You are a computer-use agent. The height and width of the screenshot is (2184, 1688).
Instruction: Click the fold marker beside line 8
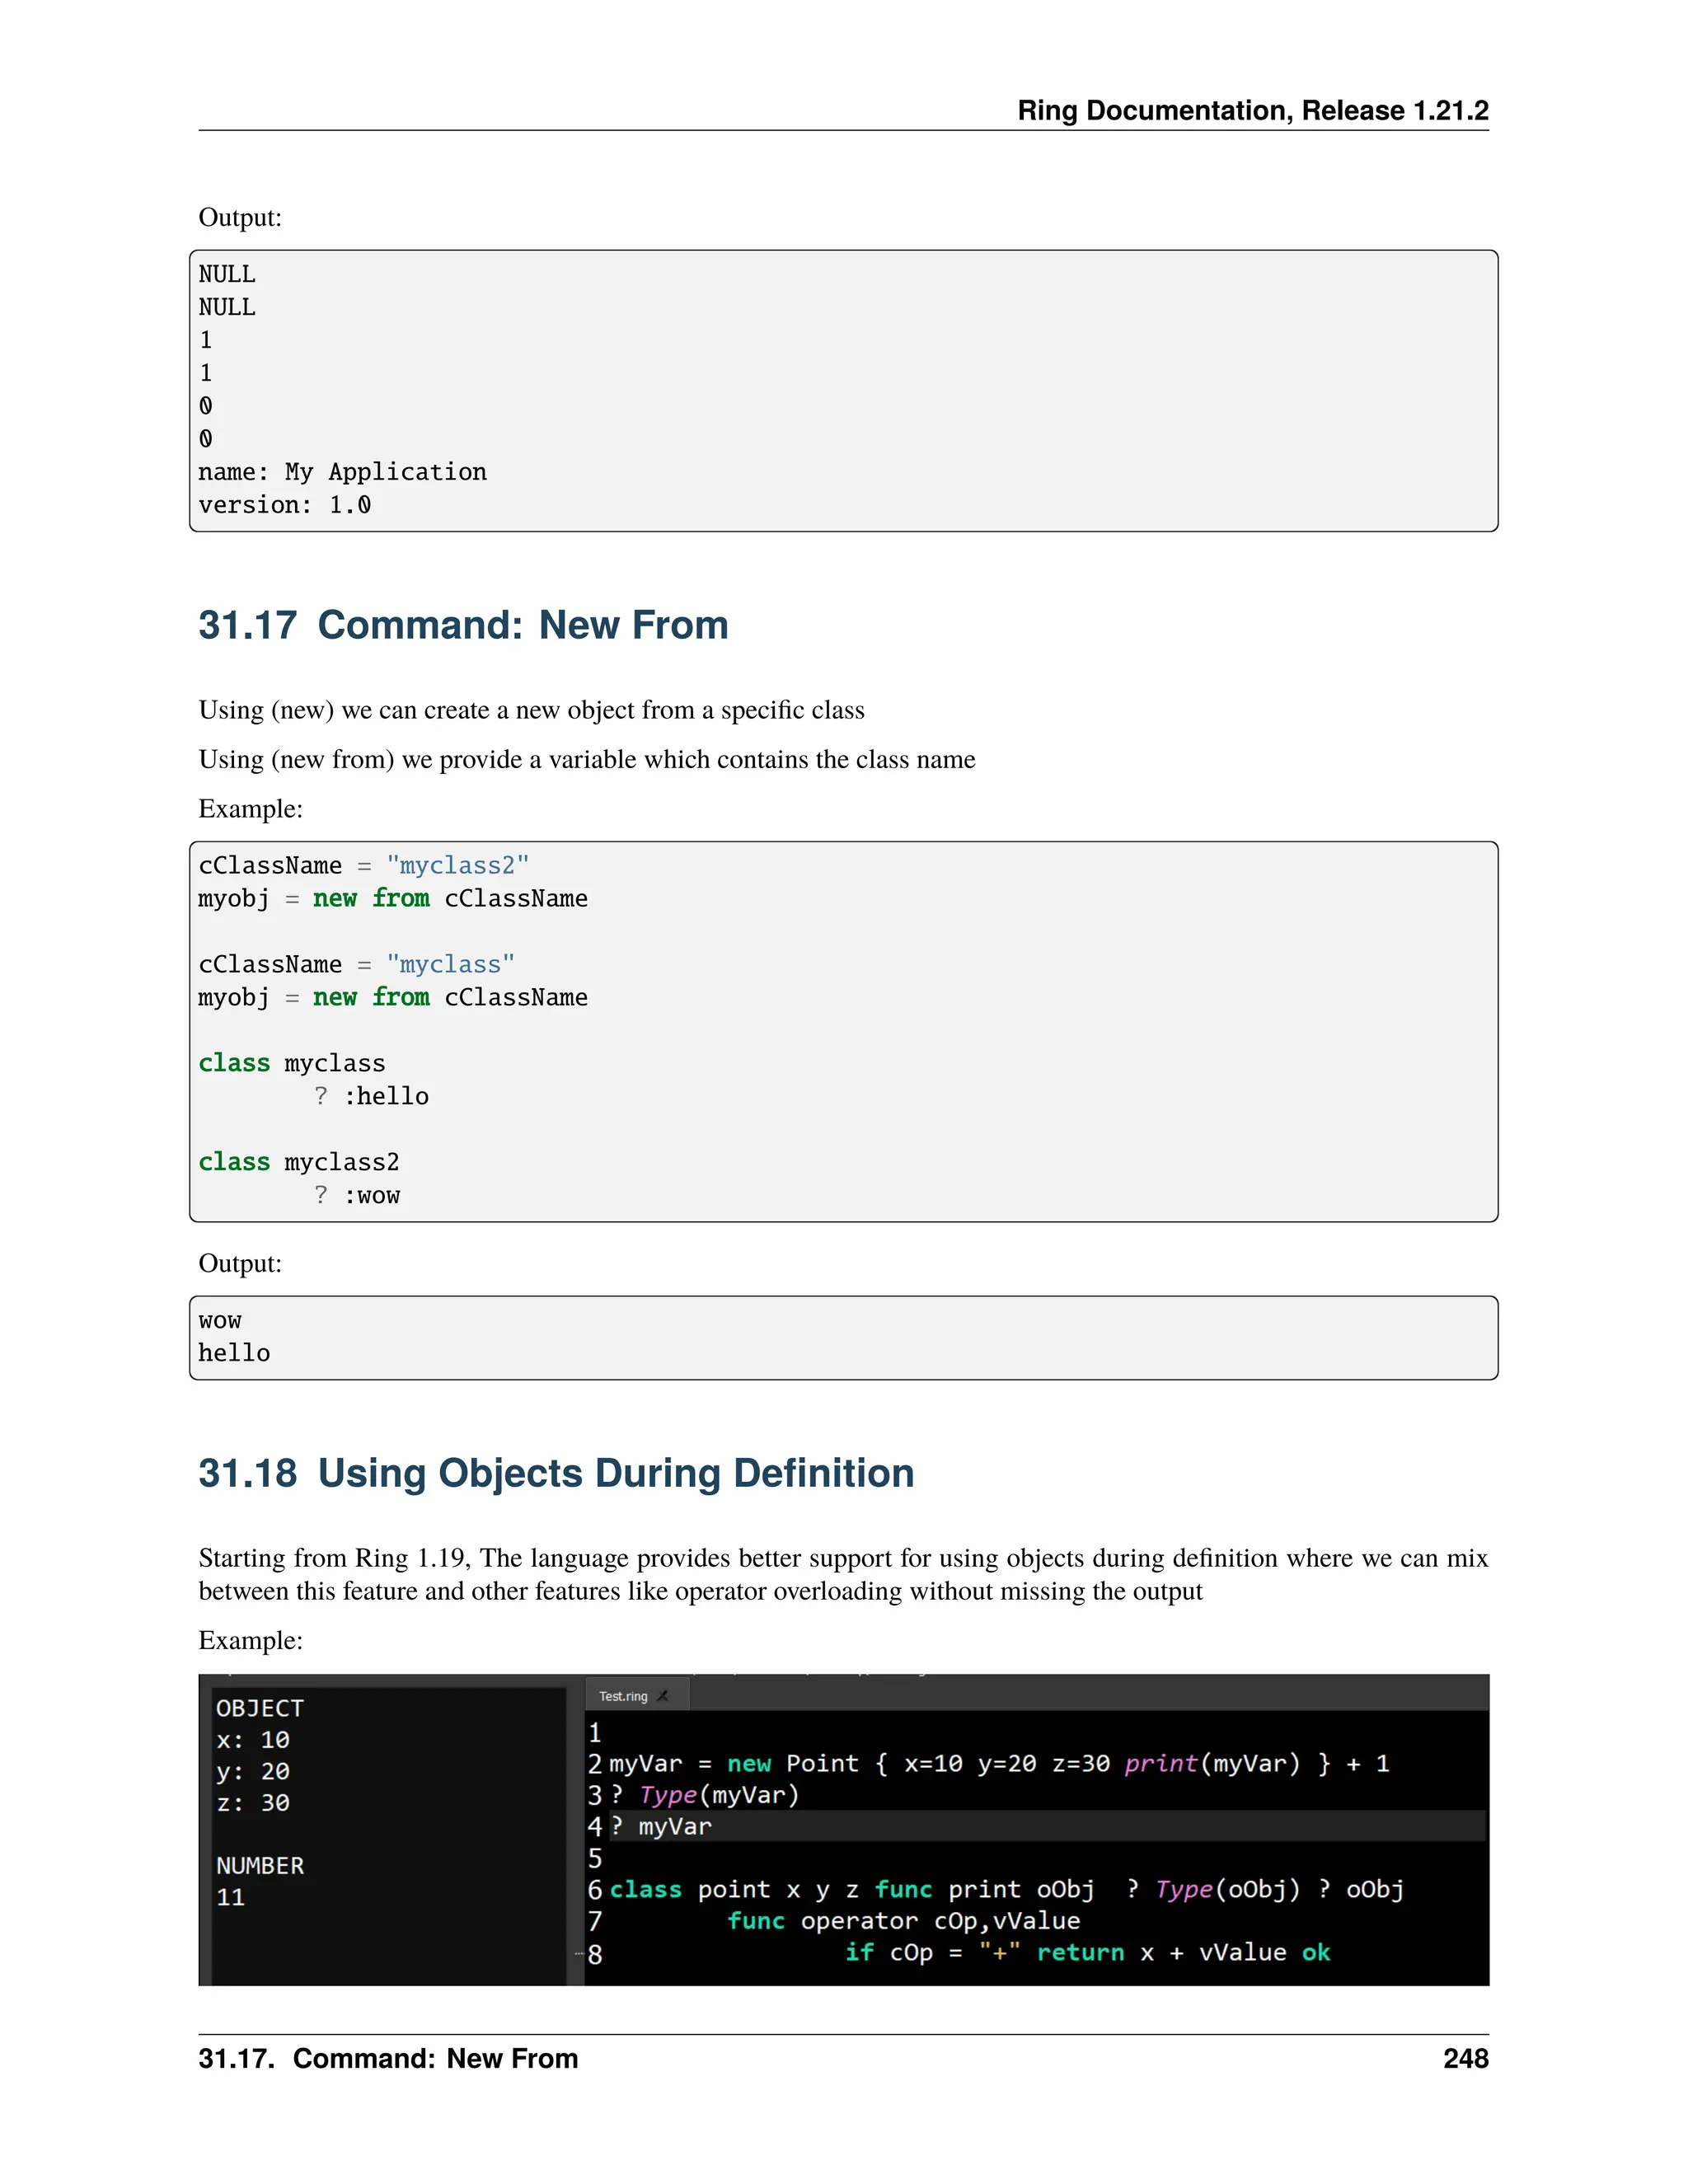[579, 1953]
